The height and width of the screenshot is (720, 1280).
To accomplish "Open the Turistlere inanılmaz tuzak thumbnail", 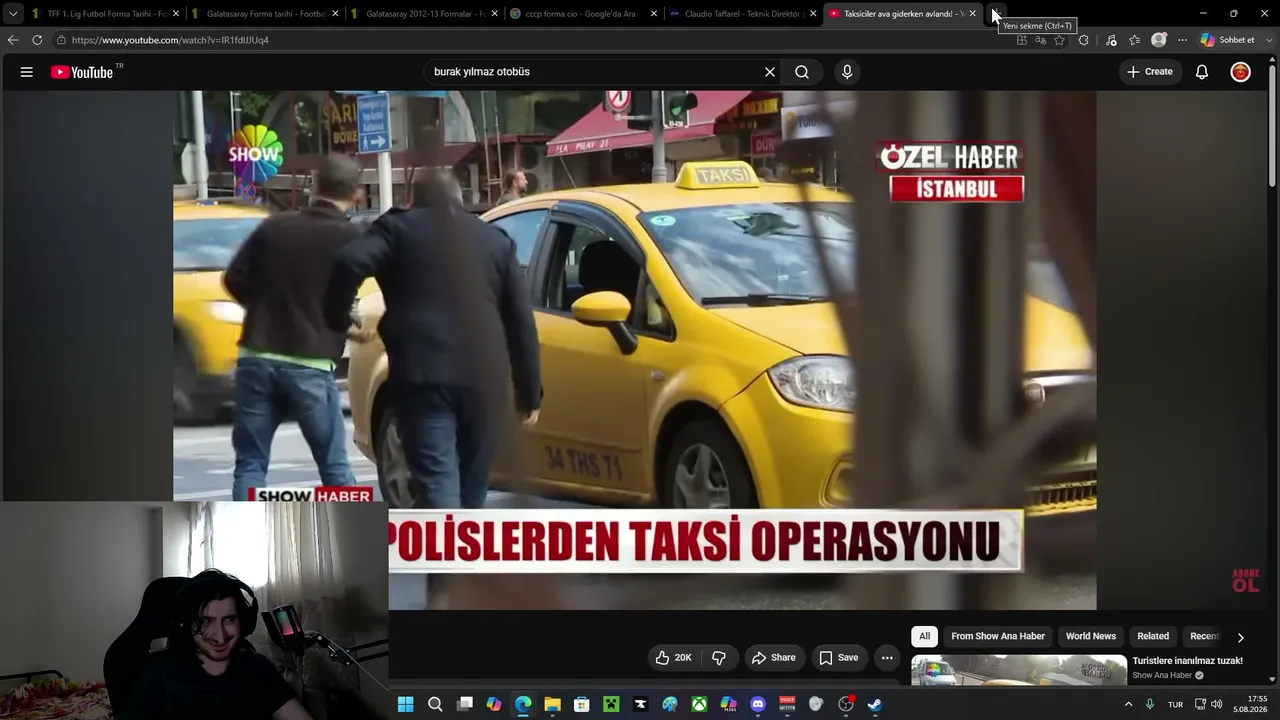I will [1019, 670].
